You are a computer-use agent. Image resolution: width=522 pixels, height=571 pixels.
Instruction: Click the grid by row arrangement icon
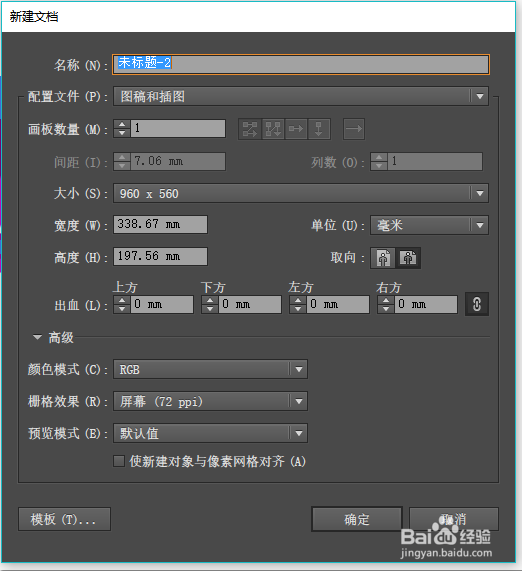250,129
